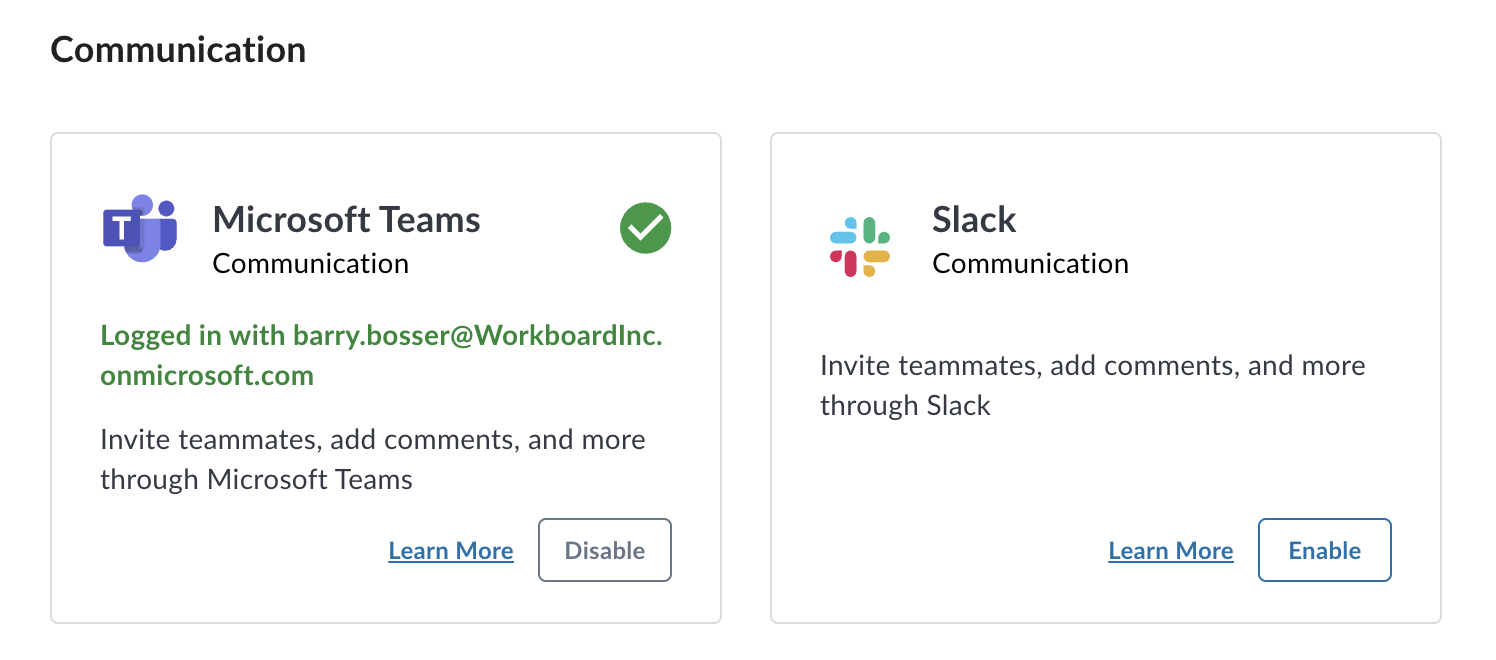This screenshot has width=1496, height=660.
Task: Disable the Microsoft Teams integration
Action: [605, 550]
